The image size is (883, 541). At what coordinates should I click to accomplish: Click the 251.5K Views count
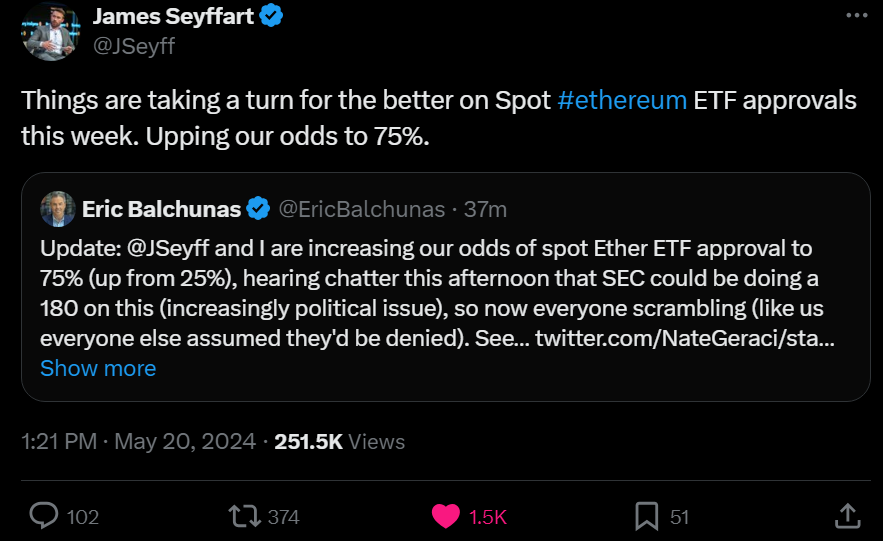coord(340,441)
